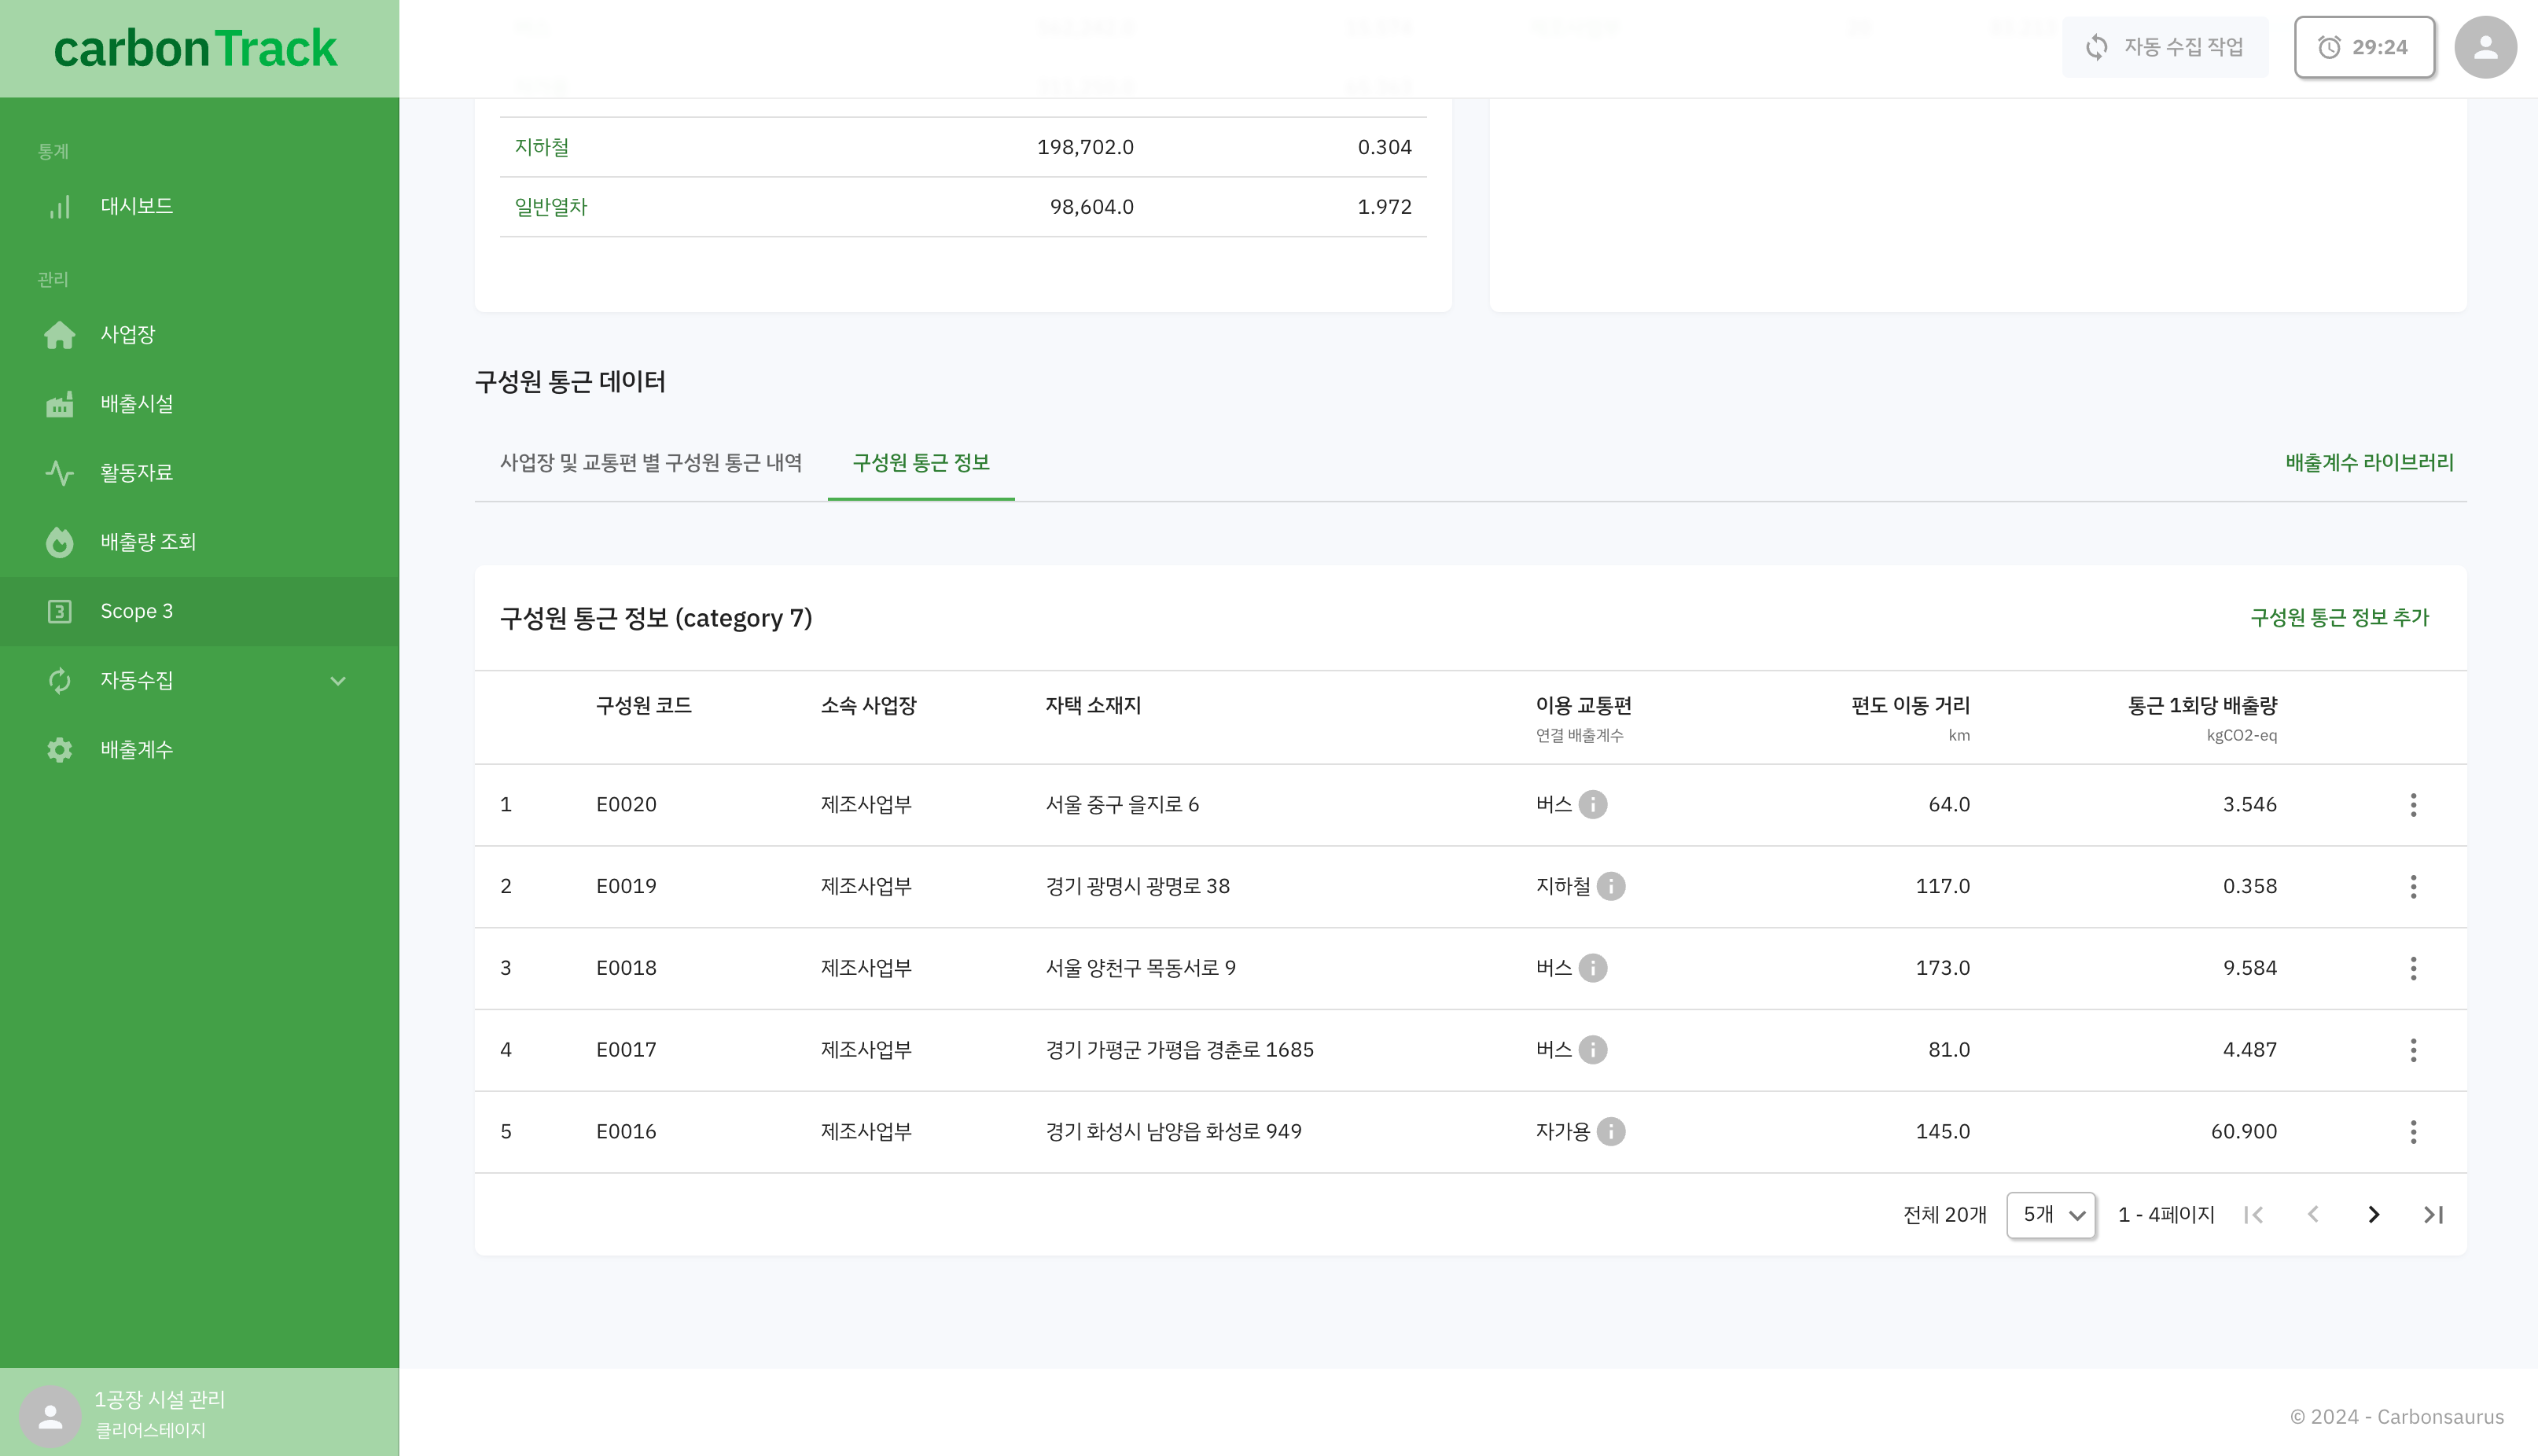Image resolution: width=2538 pixels, height=1456 pixels.
Task: Jump to the last page of the table
Action: (x=2433, y=1215)
